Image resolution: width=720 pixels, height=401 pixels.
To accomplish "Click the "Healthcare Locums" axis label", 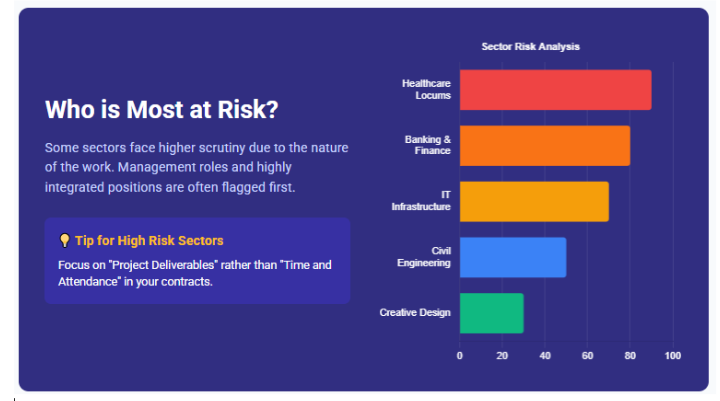I will pos(426,89).
